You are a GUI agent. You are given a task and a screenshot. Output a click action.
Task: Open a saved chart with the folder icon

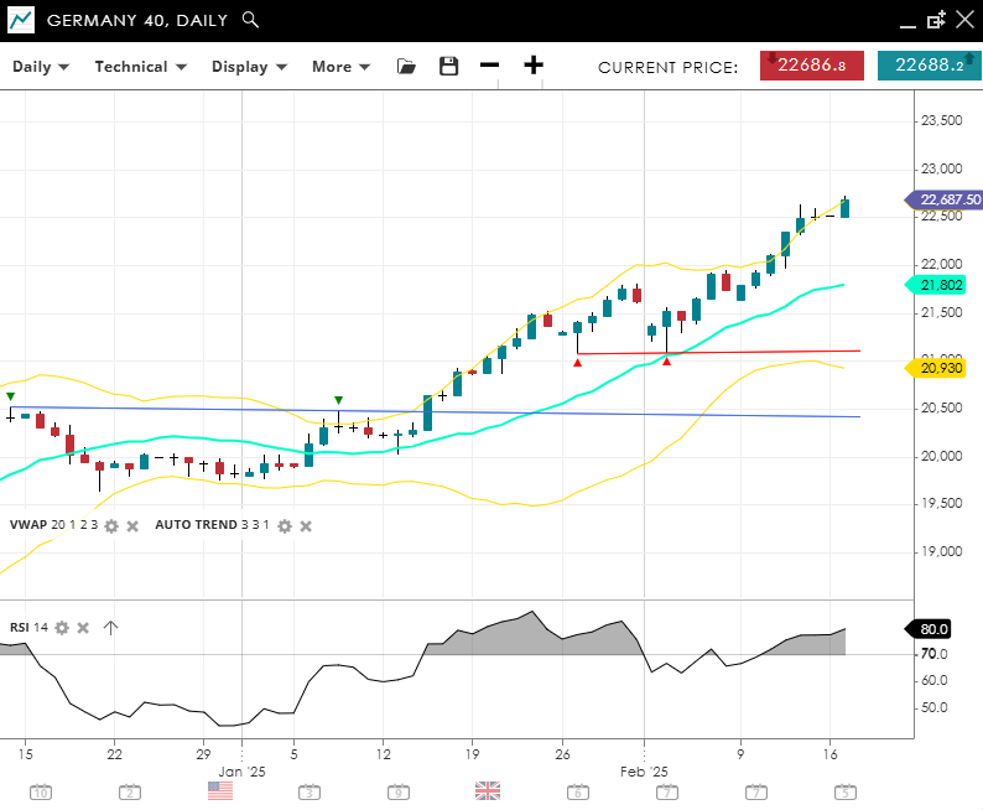pyautogui.click(x=406, y=67)
